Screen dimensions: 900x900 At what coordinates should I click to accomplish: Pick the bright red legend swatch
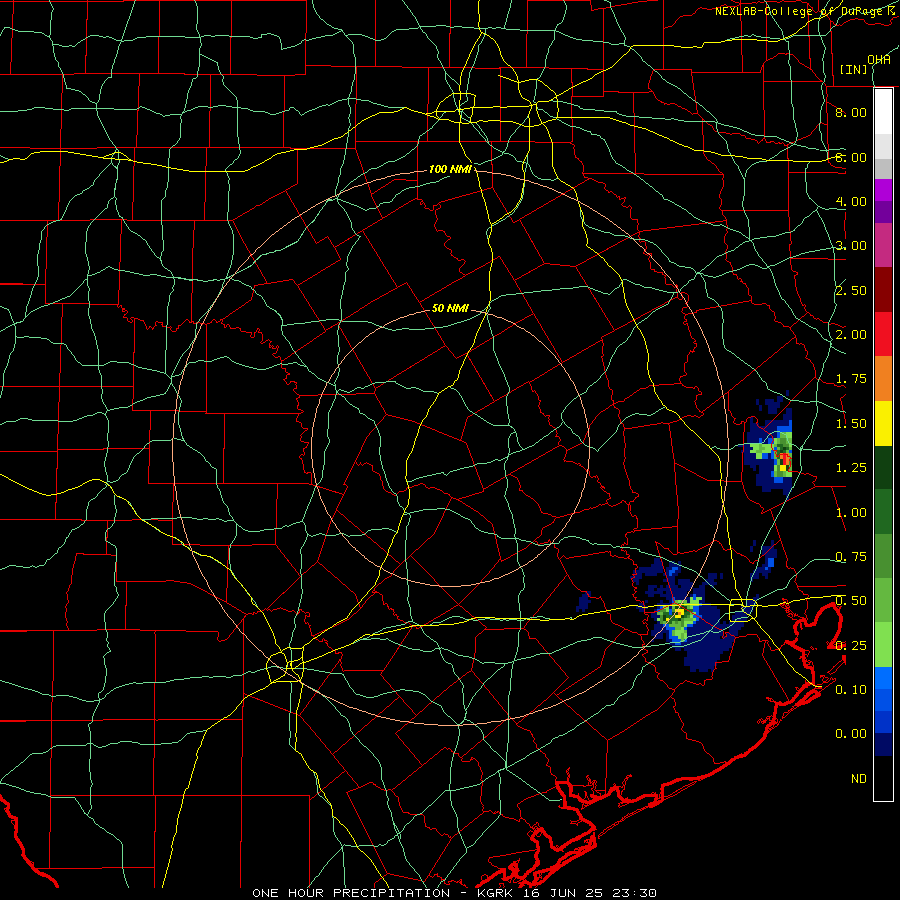pyautogui.click(x=883, y=334)
